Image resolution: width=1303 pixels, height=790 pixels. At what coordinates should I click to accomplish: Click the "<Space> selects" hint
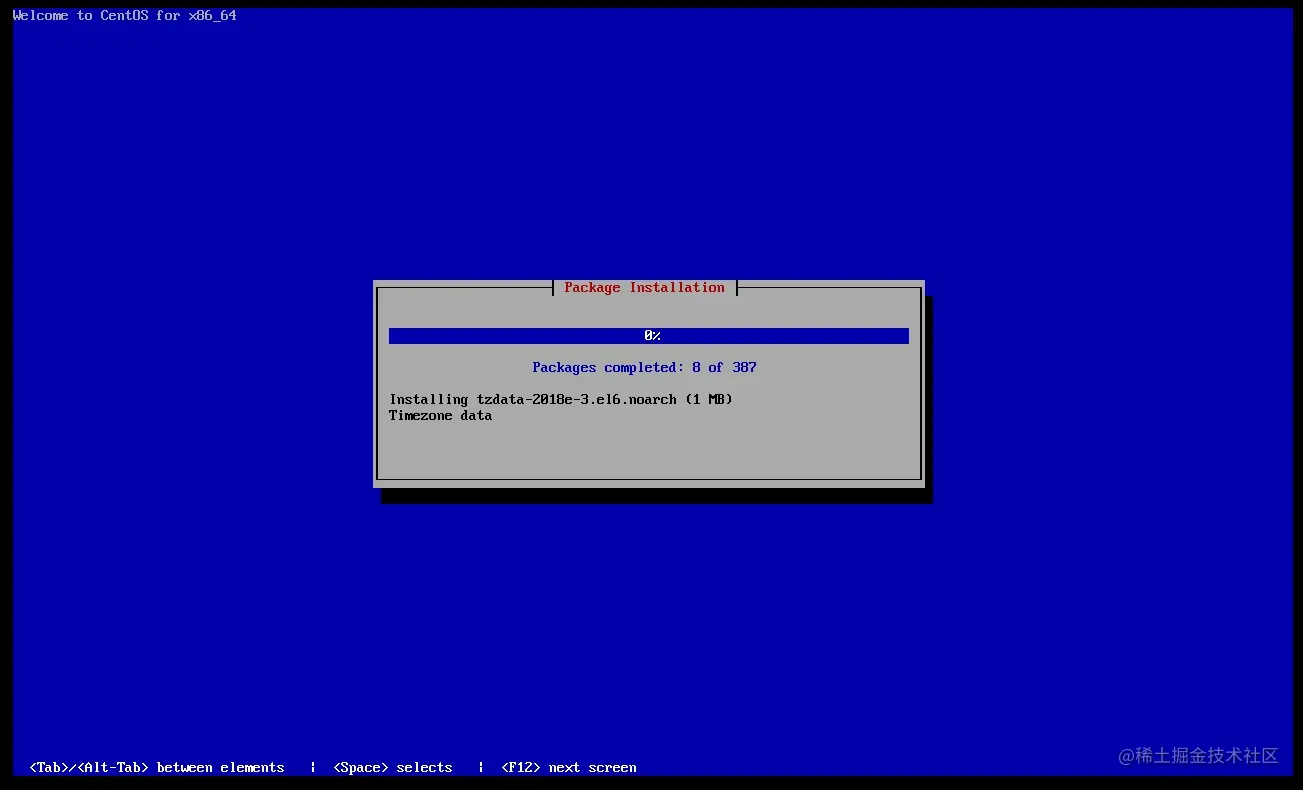point(393,768)
